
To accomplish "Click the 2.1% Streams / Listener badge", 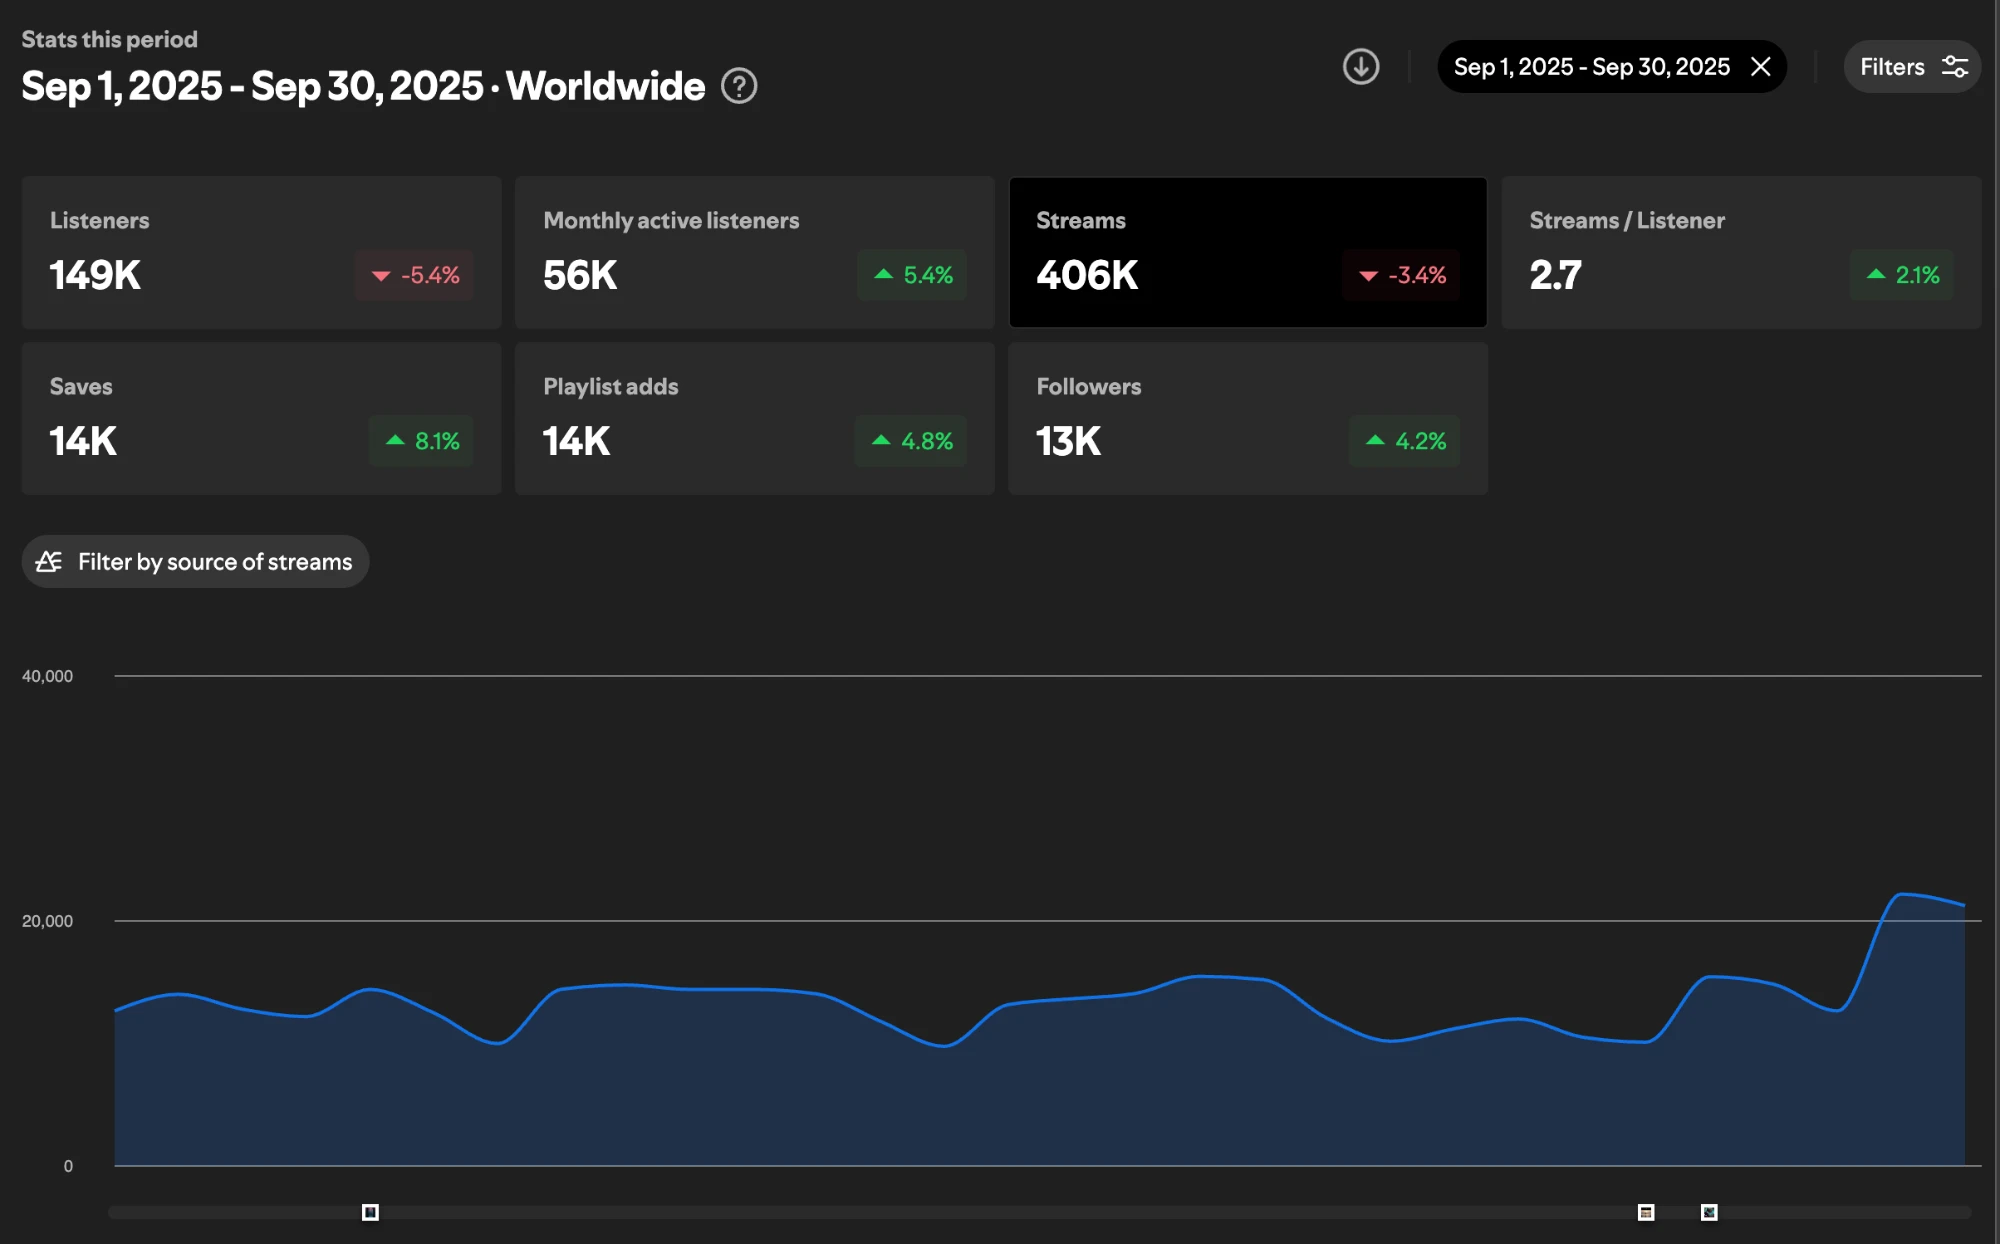I will [1901, 275].
